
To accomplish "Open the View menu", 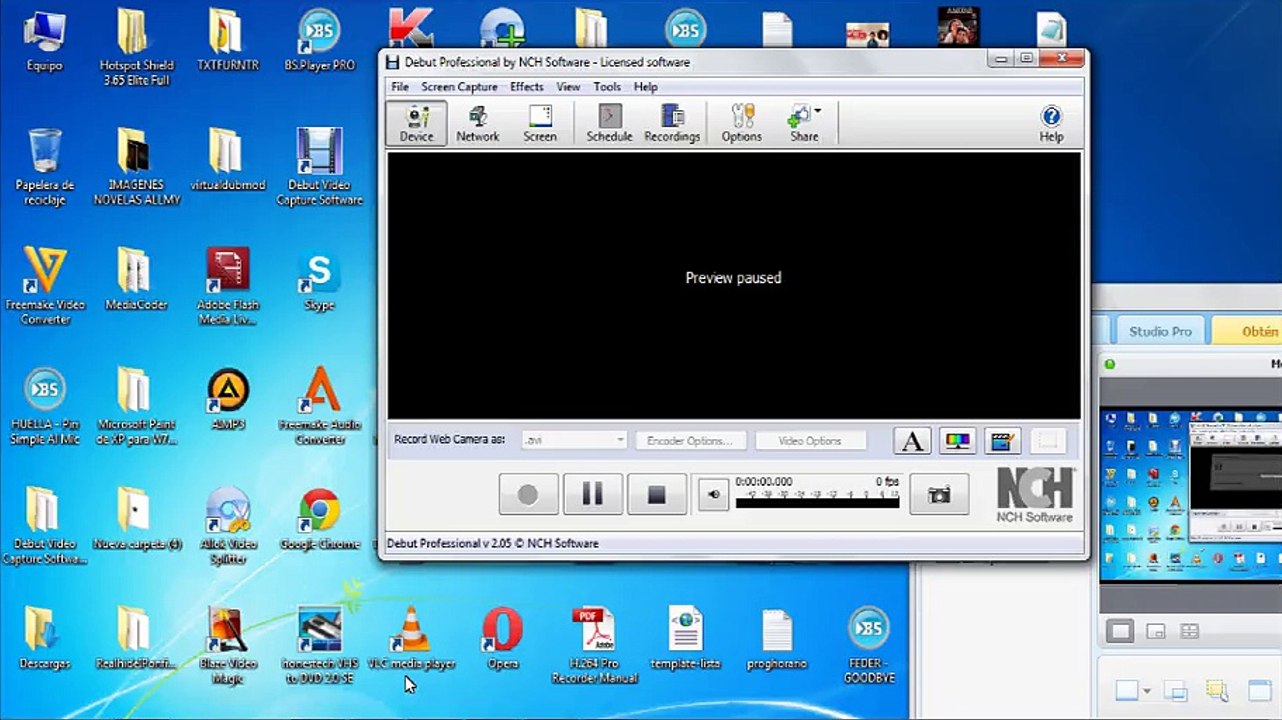I will [x=568, y=87].
